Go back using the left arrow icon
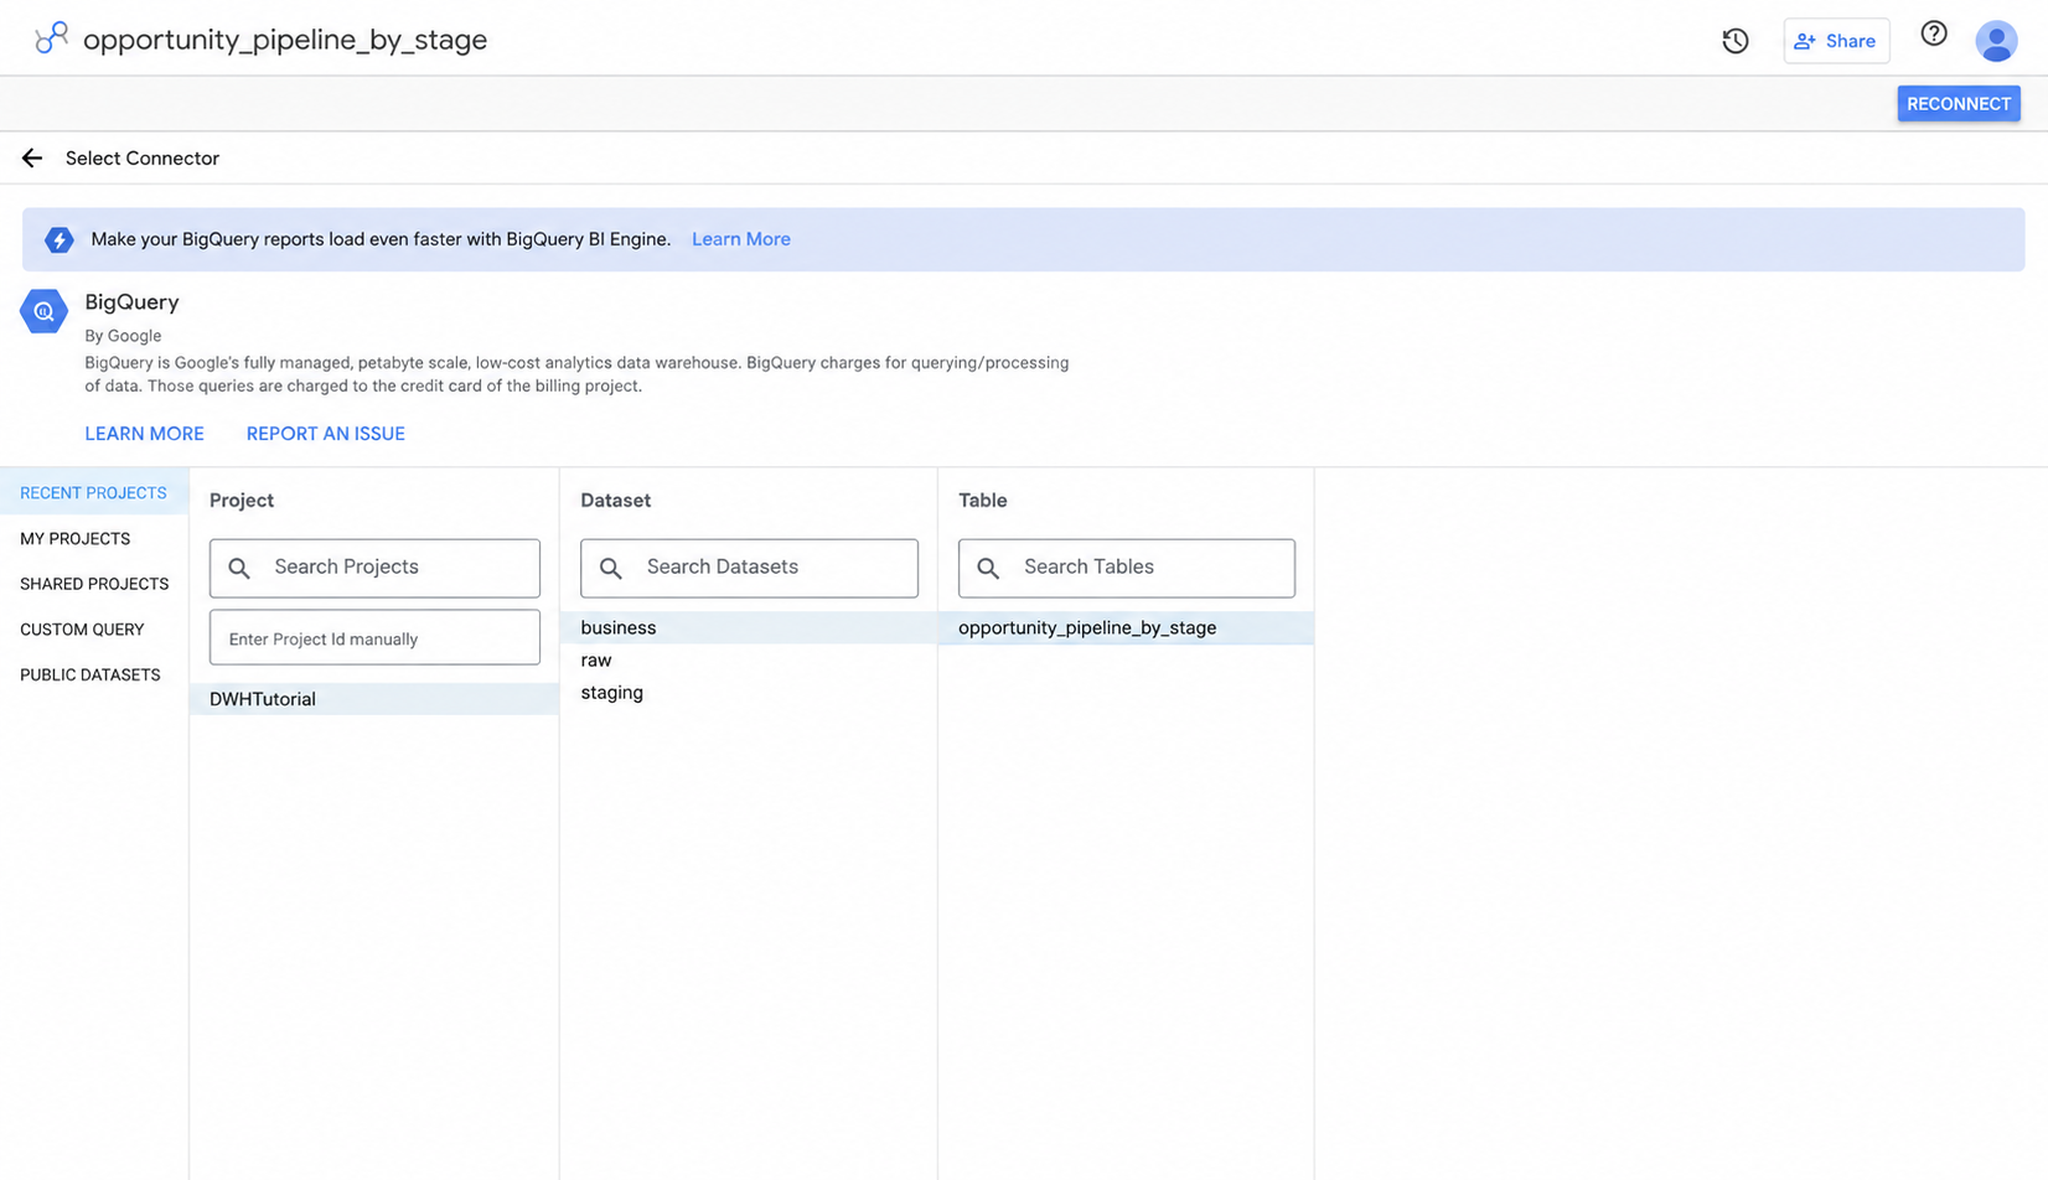The height and width of the screenshot is (1180, 2048). pyautogui.click(x=32, y=158)
